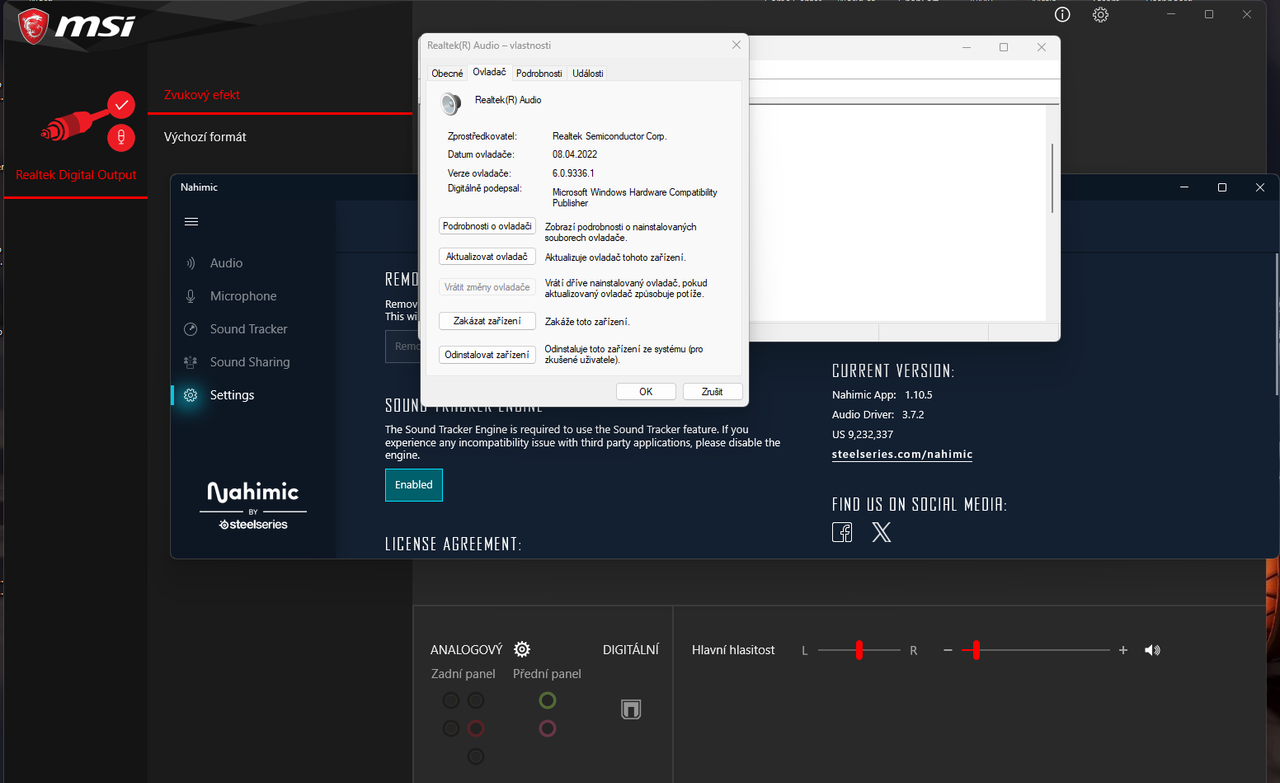Click the LICENSE AGREEMENT heading

(453, 544)
